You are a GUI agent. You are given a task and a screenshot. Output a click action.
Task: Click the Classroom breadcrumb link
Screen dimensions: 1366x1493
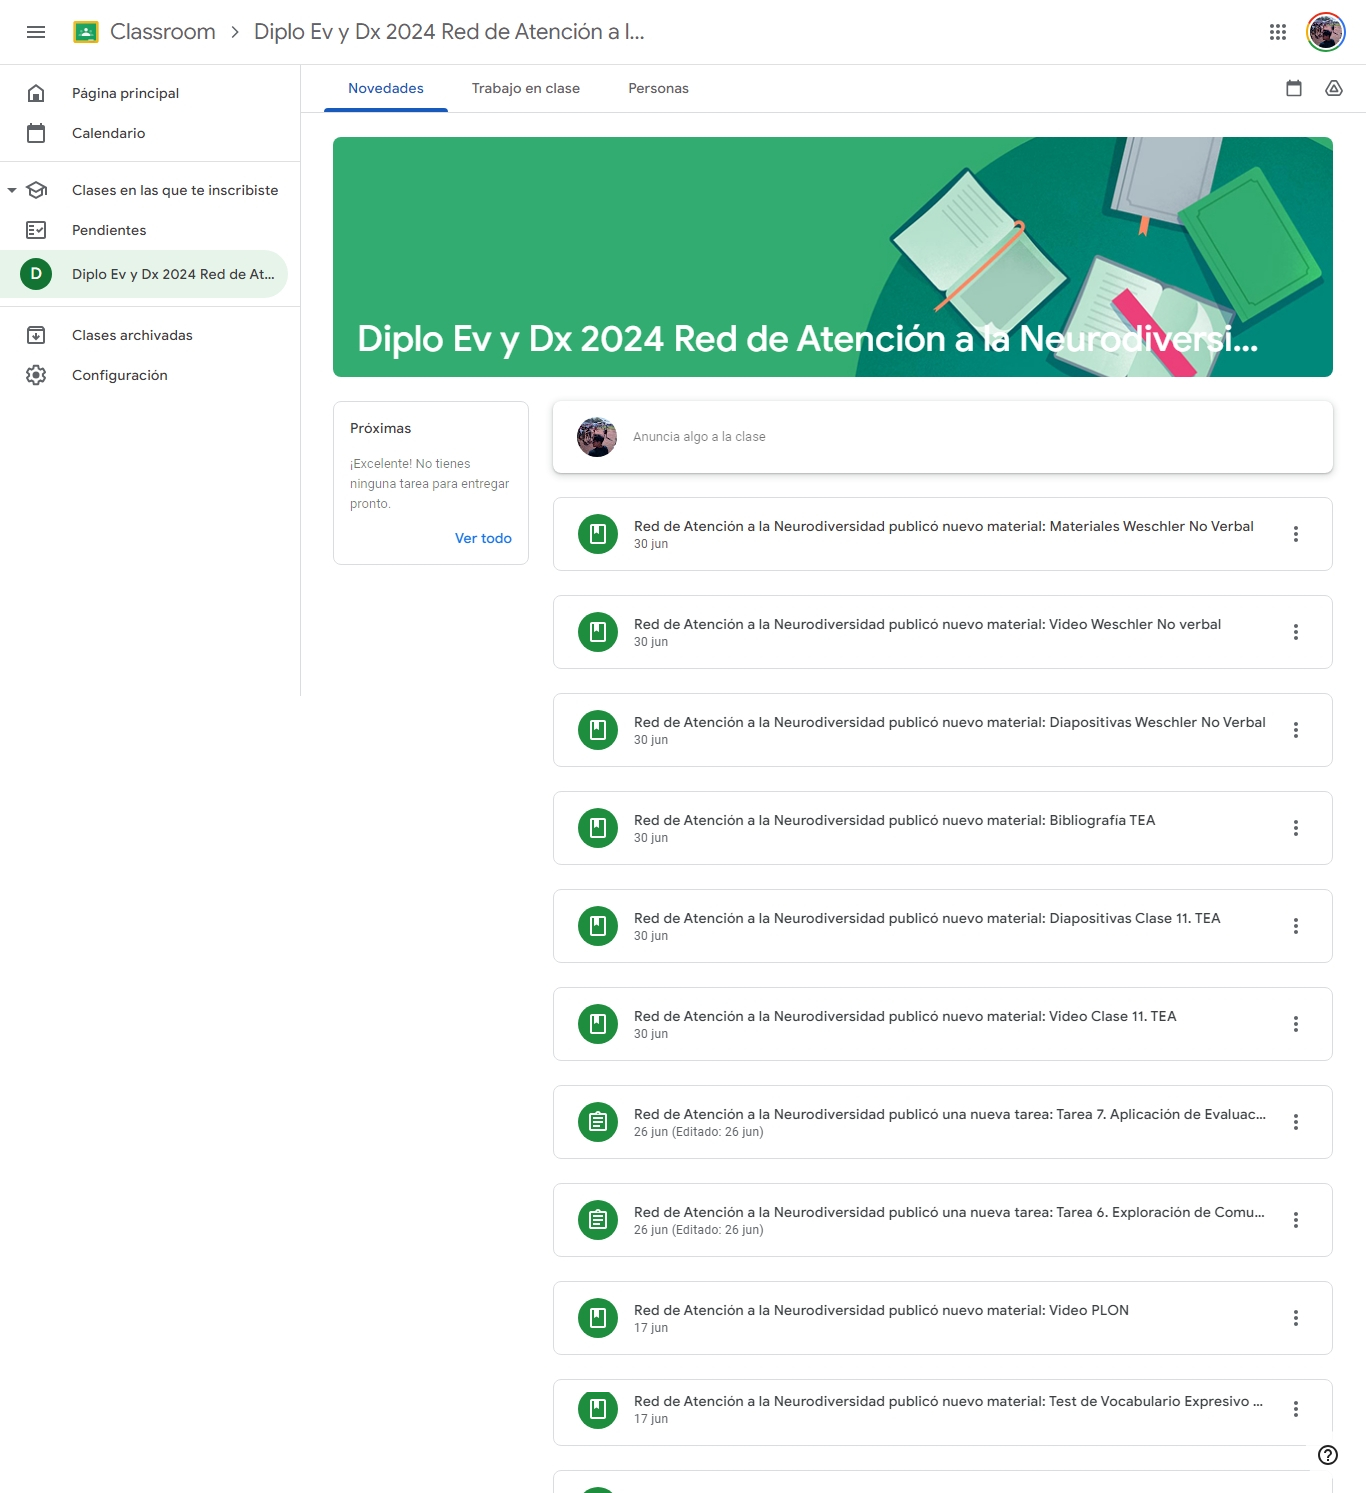coord(163,32)
